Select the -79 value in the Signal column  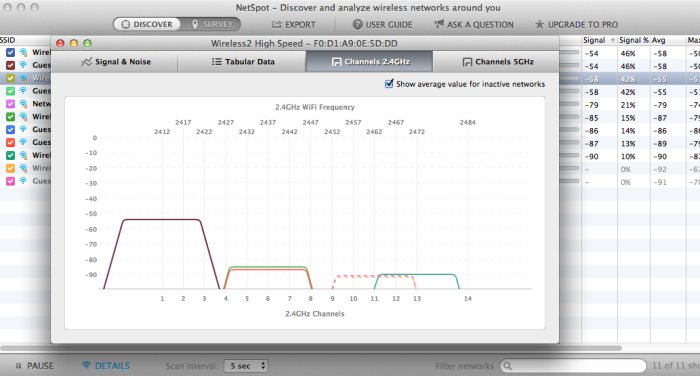point(592,105)
